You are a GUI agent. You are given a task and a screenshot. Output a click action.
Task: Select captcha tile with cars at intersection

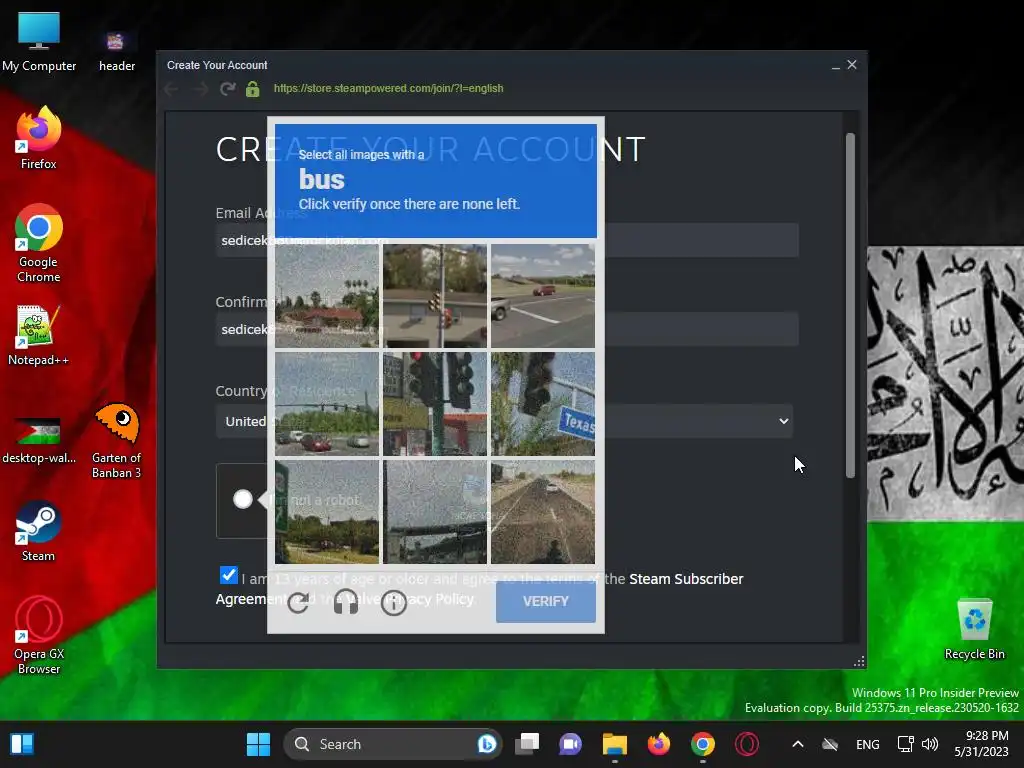(327, 404)
